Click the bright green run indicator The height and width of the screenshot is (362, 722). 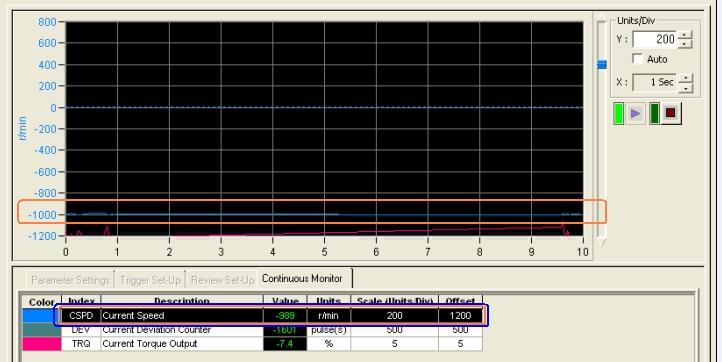point(619,113)
